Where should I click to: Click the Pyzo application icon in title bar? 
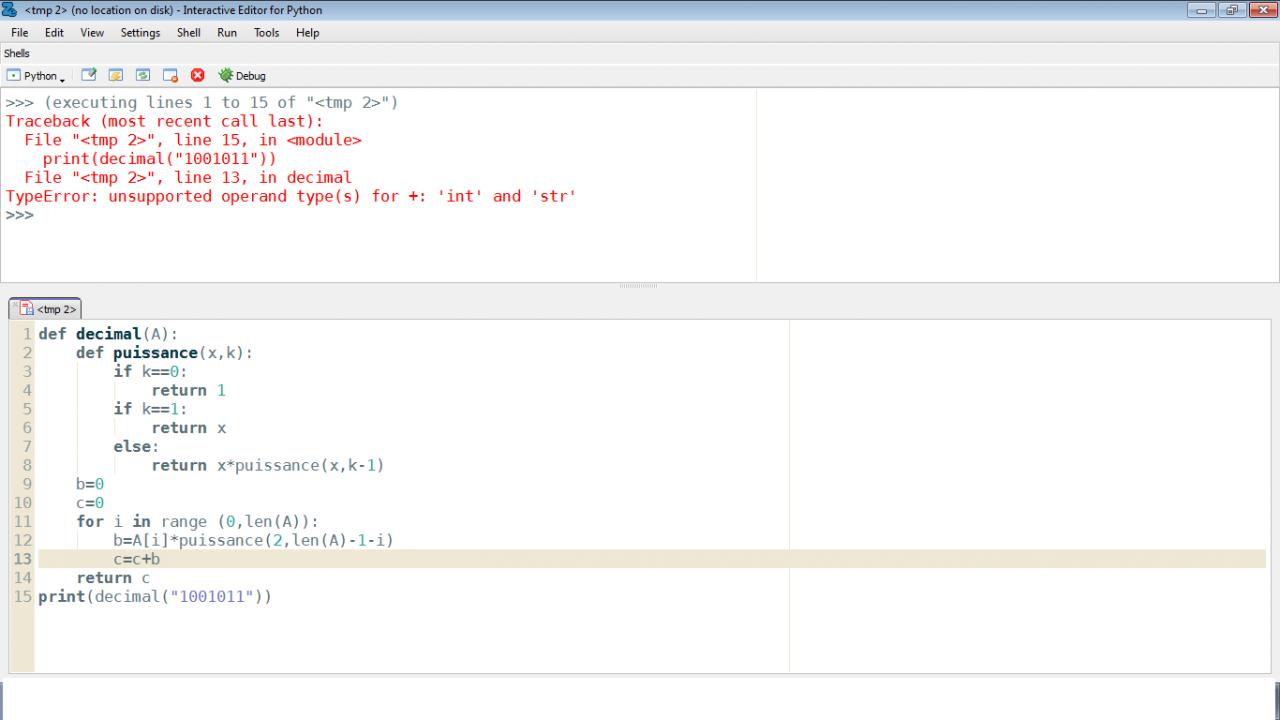(10, 10)
